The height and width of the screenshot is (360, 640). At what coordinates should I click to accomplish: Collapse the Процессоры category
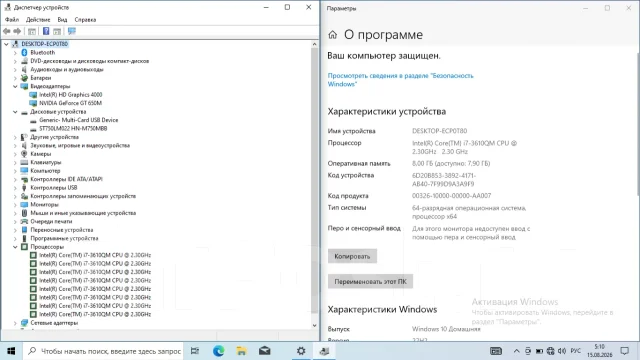(15, 247)
